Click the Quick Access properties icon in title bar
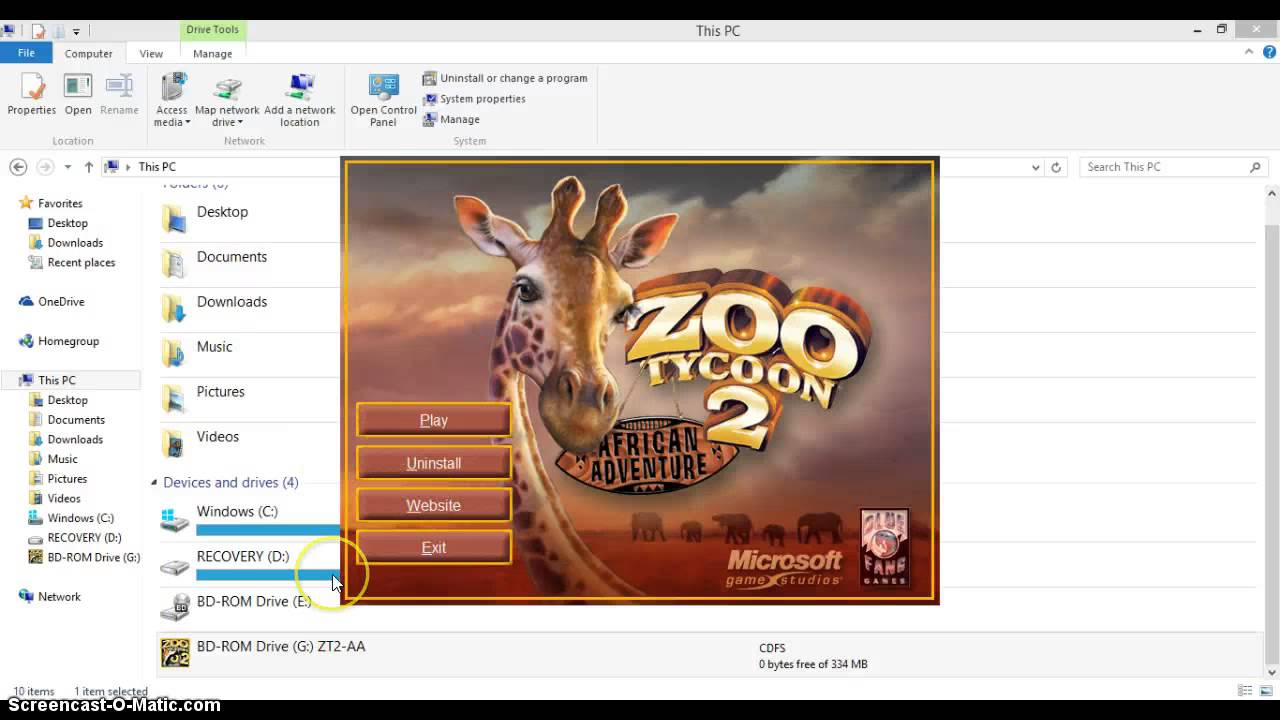 click(38, 31)
